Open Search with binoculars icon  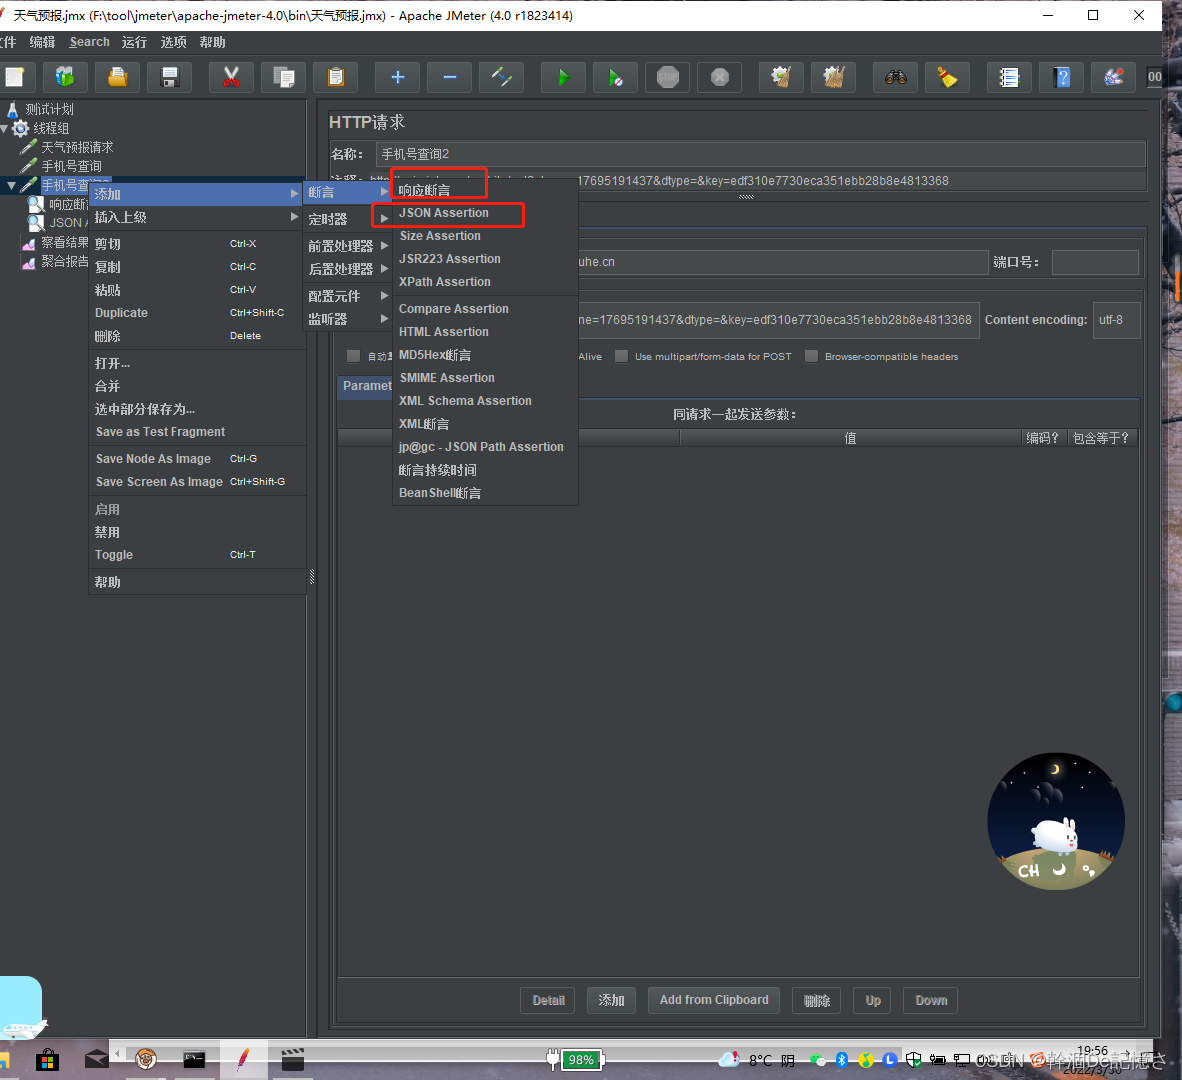pos(896,77)
